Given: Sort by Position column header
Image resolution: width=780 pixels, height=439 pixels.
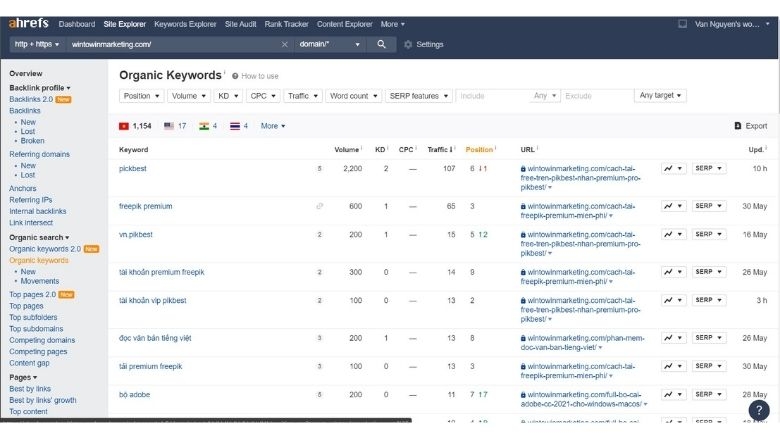Looking at the screenshot, I should pos(480,149).
